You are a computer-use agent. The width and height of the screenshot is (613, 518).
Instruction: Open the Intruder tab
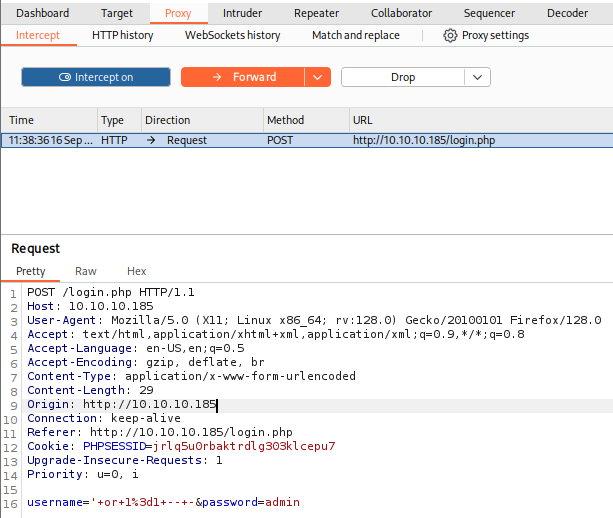point(242,13)
